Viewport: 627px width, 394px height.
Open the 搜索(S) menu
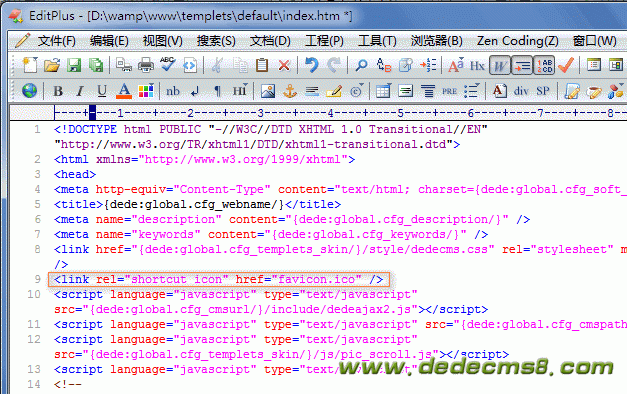[216, 41]
